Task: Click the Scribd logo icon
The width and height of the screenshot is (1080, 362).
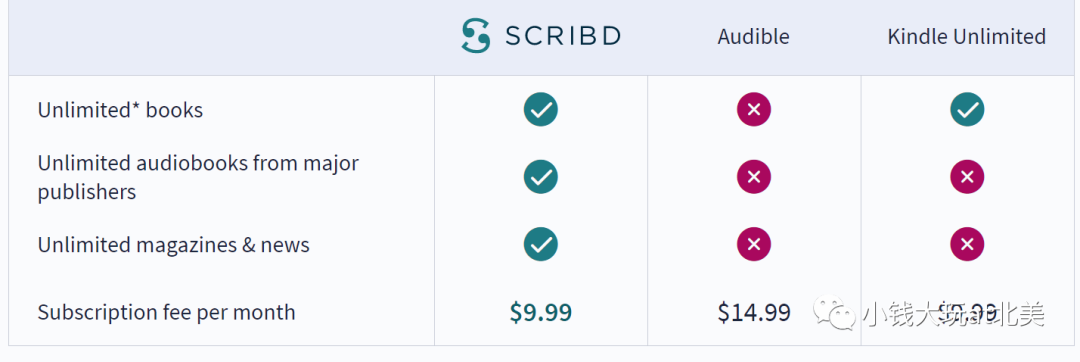Action: pos(476,36)
